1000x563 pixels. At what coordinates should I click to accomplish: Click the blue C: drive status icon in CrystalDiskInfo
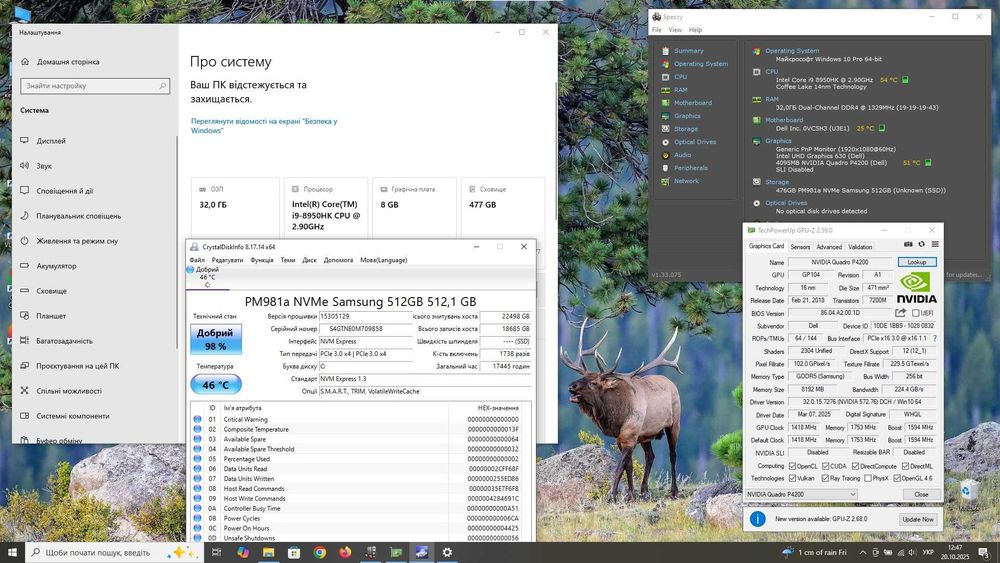click(190, 270)
